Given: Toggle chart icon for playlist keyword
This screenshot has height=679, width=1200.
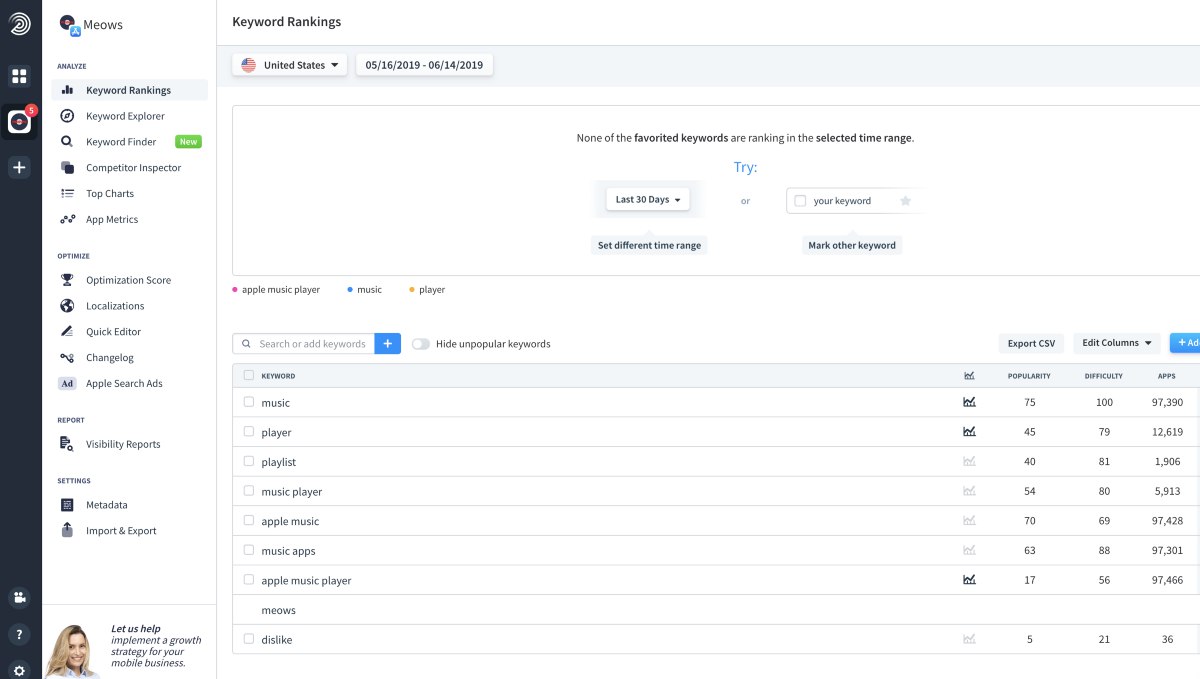Looking at the screenshot, I should coord(969,462).
